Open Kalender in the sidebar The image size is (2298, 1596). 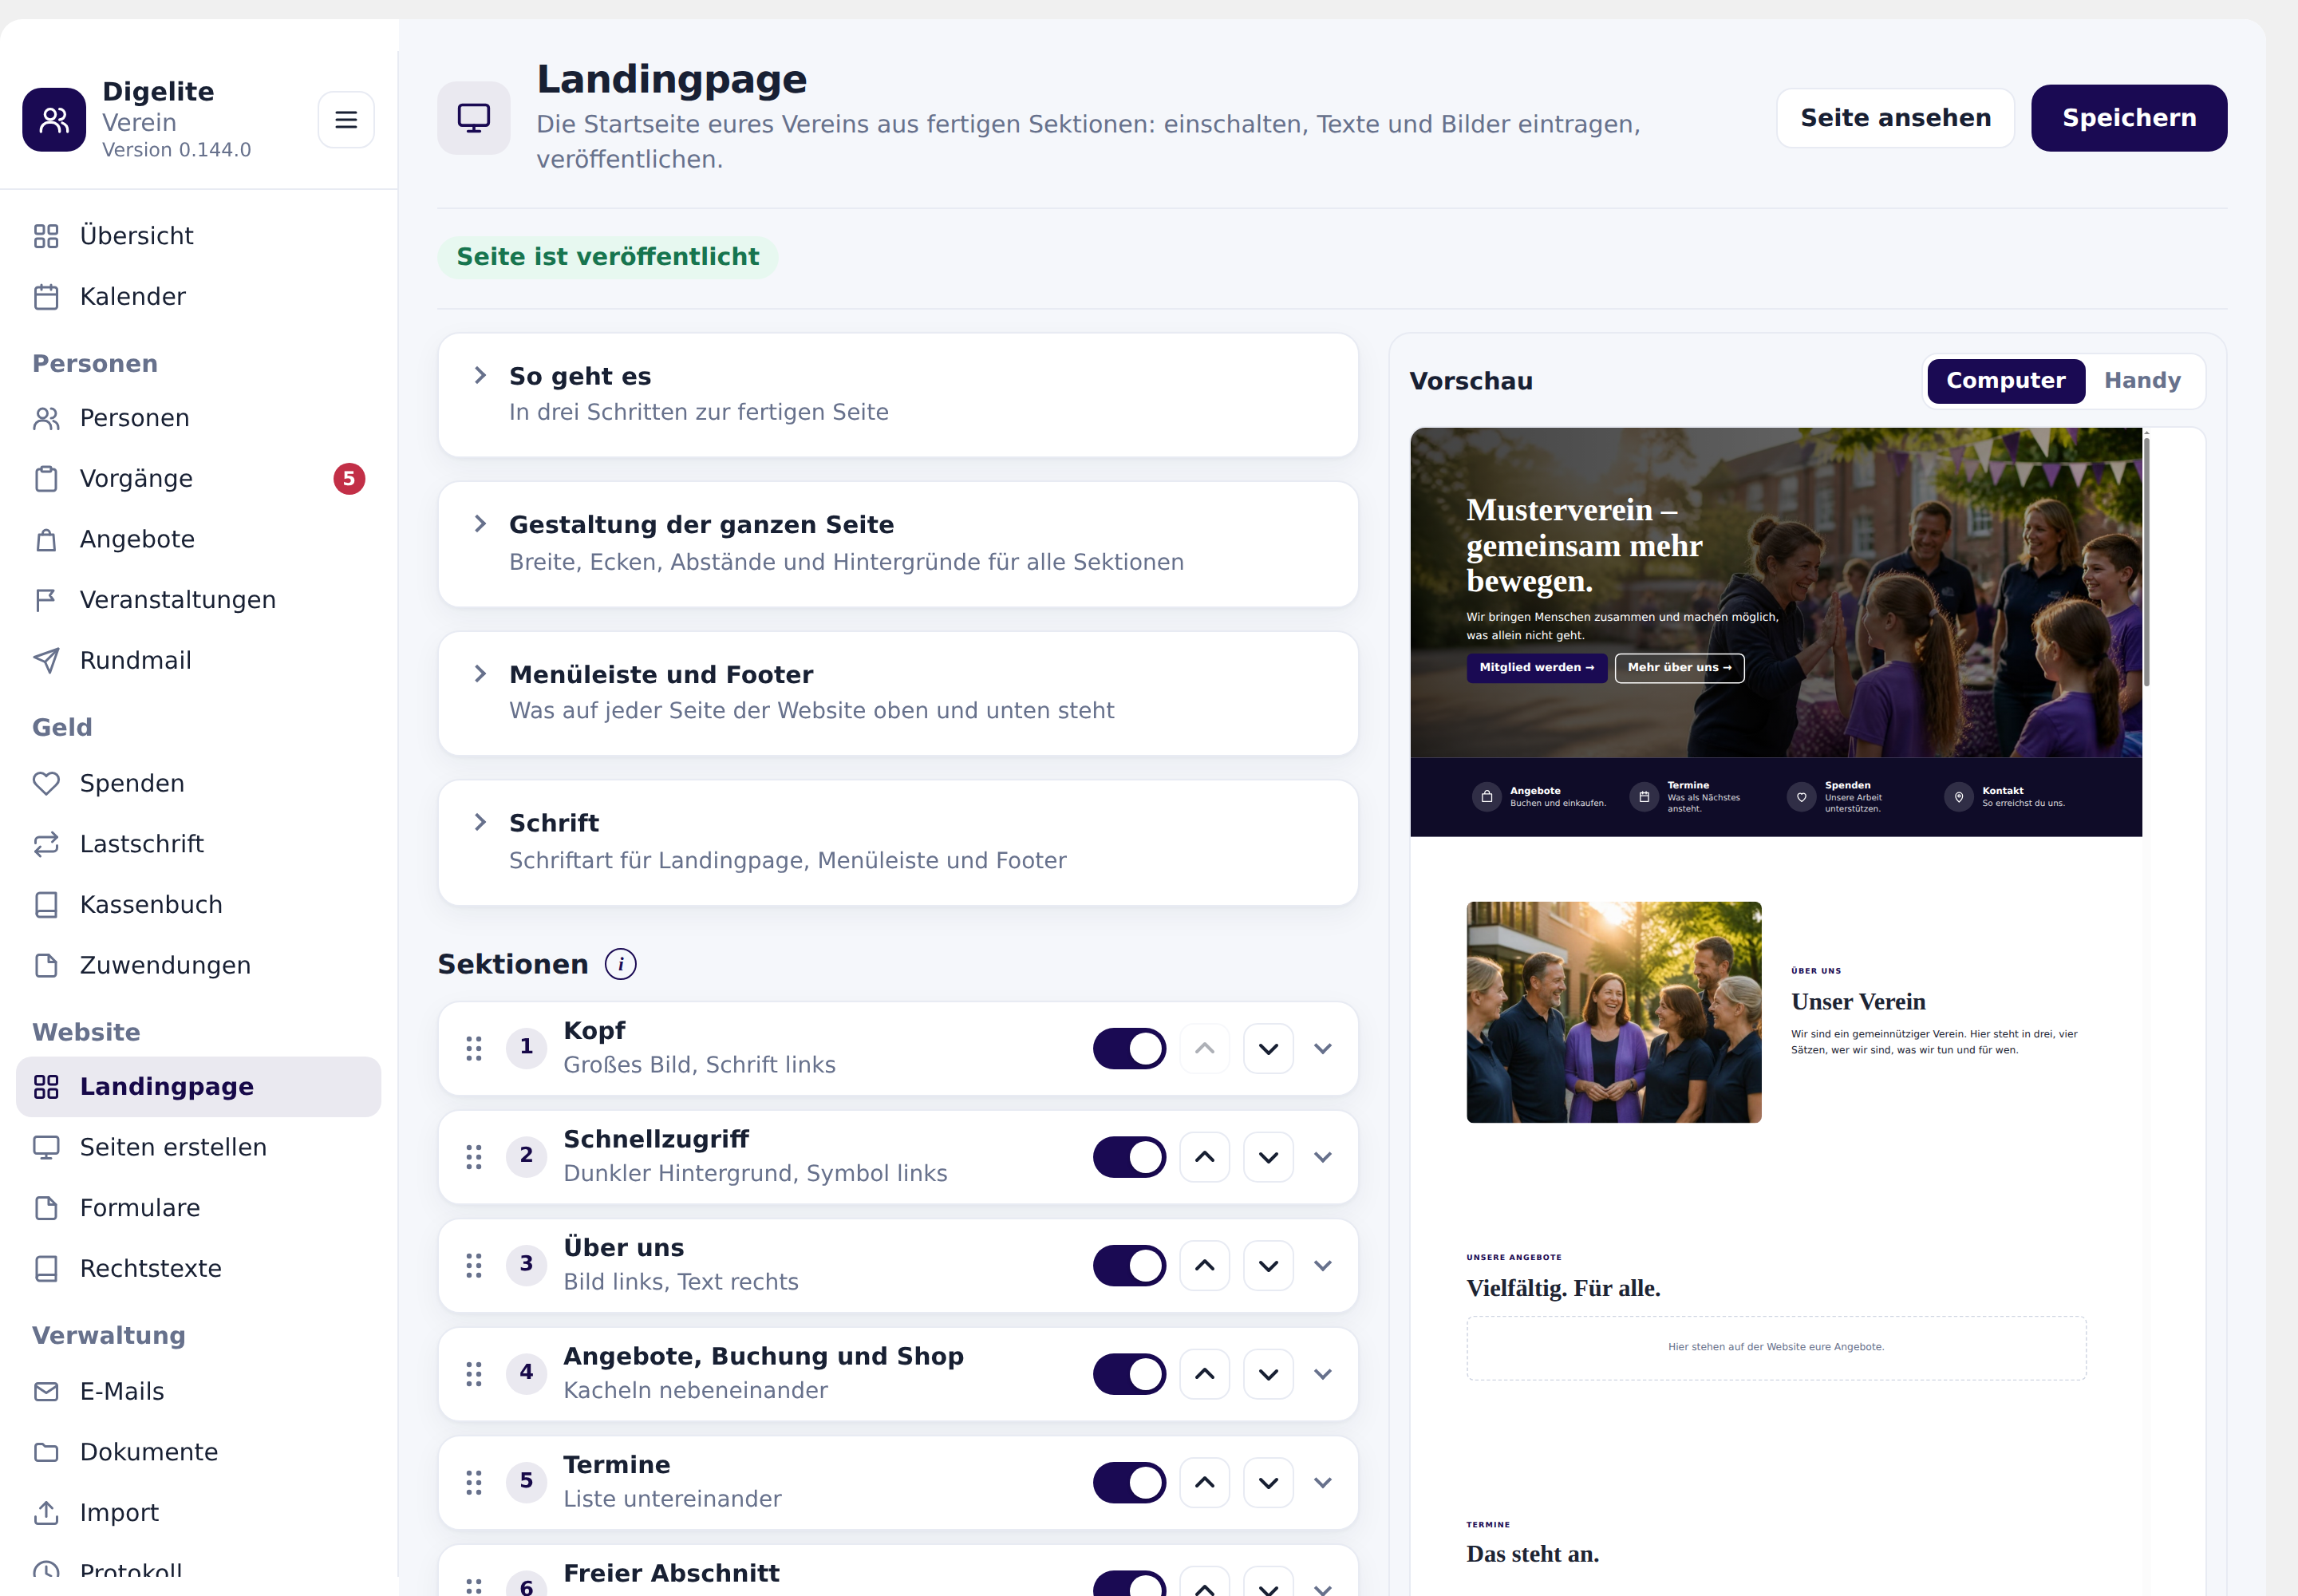pyautogui.click(x=198, y=297)
